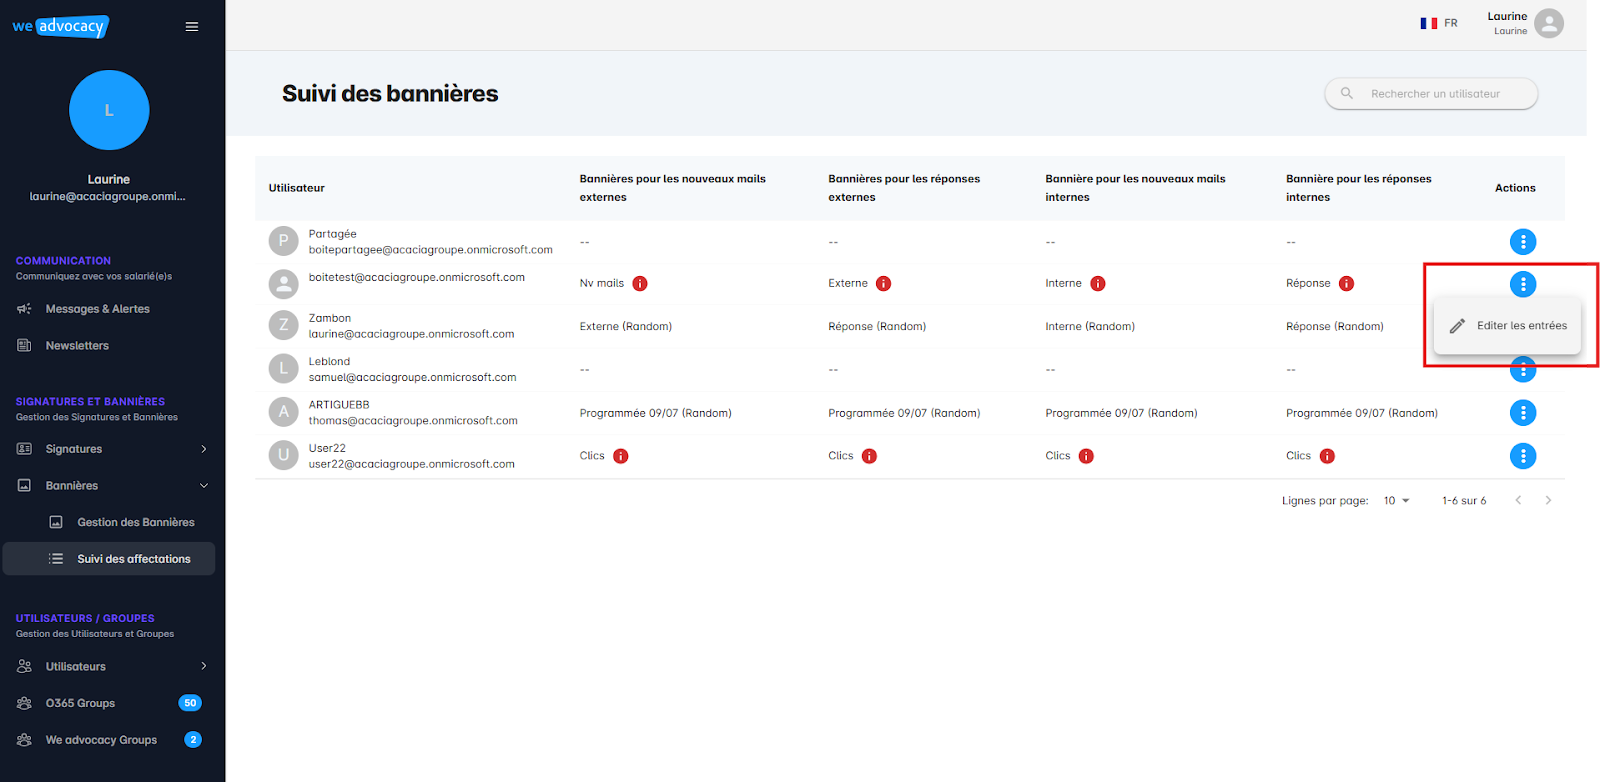Click Bannières pour les nouveaux mails externes header
This screenshot has height=782, width=1600.
coord(673,188)
